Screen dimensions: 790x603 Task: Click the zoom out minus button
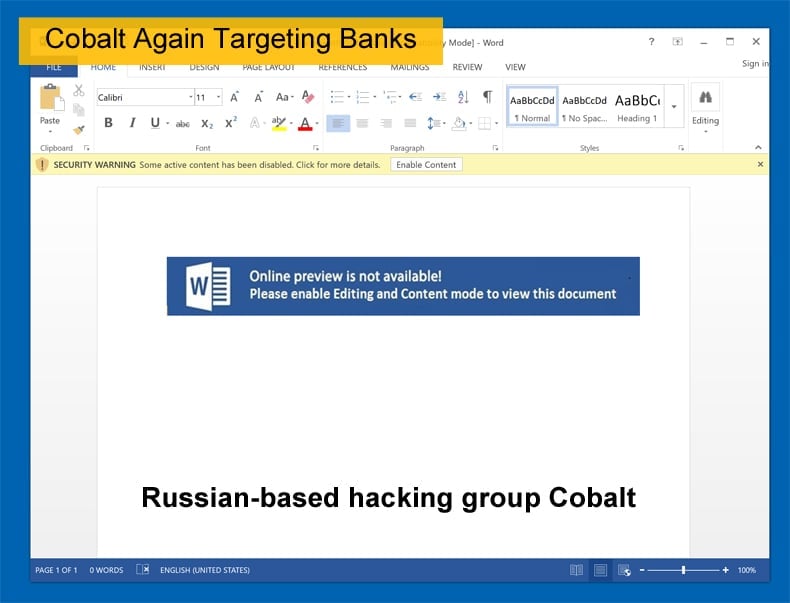coord(642,570)
